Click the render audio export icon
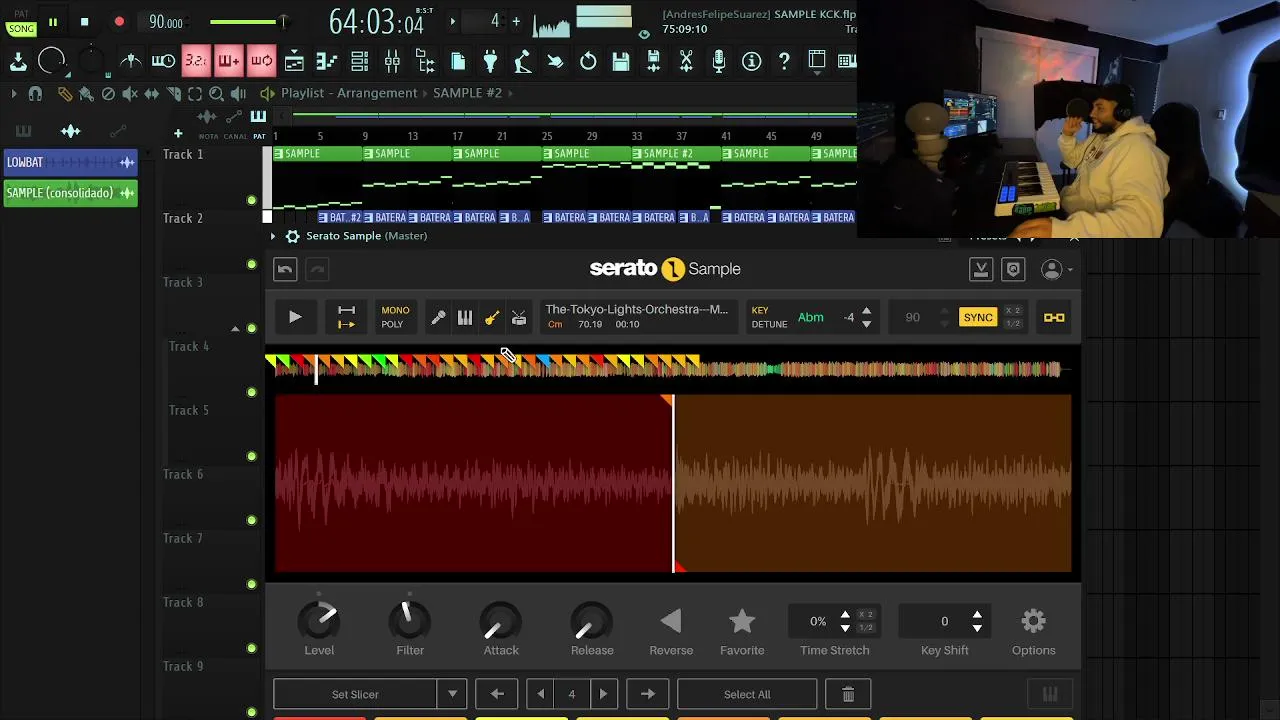The width and height of the screenshot is (1280, 720). point(653,61)
